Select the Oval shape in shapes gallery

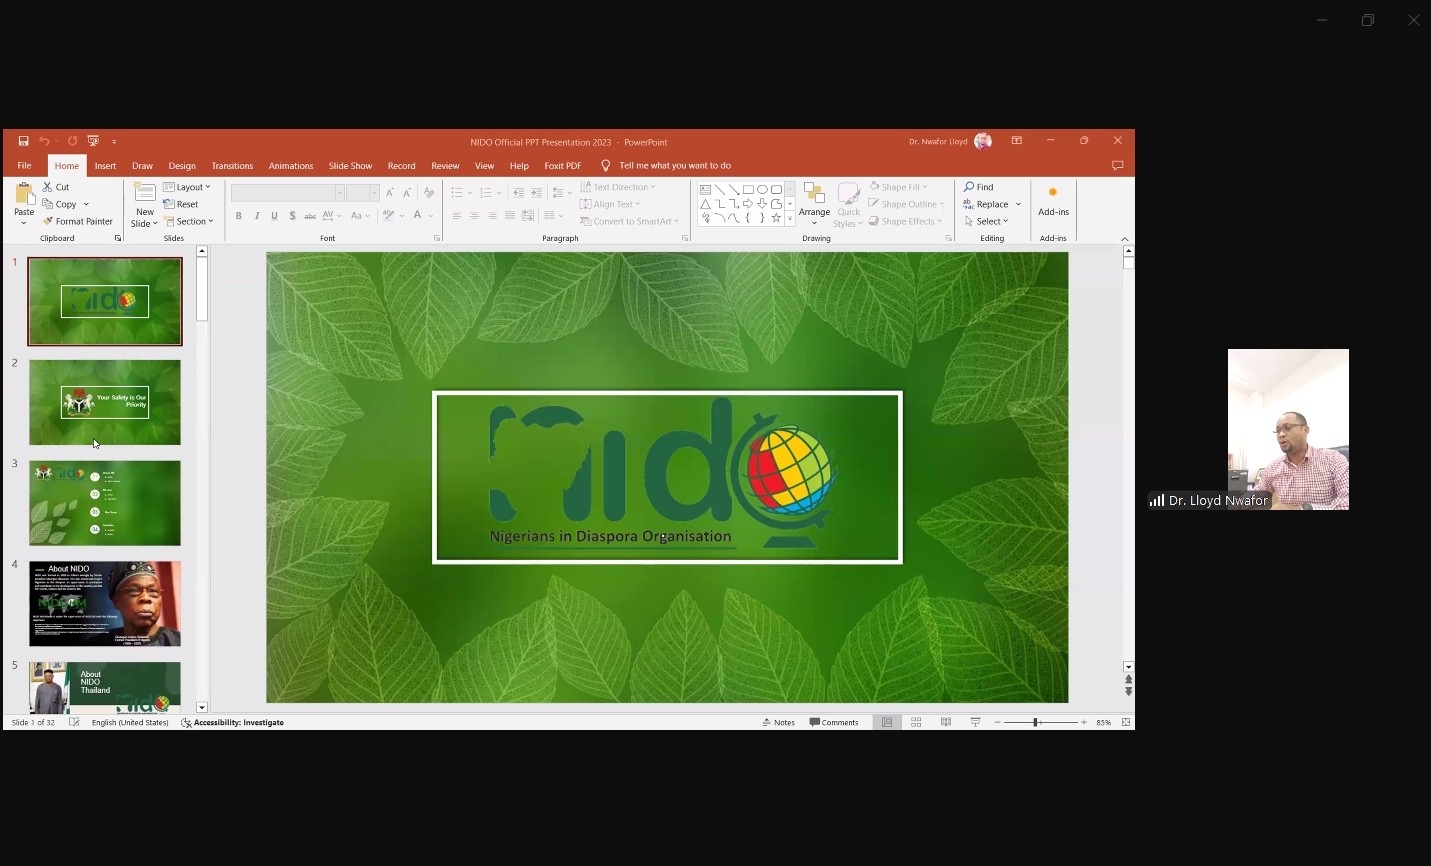[x=762, y=189]
